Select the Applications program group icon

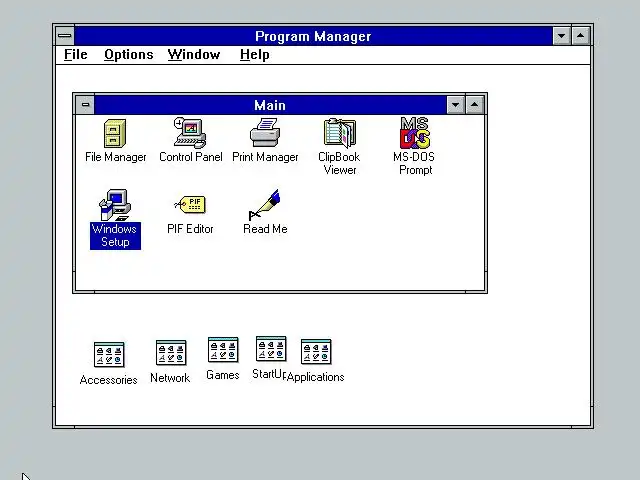(316, 351)
